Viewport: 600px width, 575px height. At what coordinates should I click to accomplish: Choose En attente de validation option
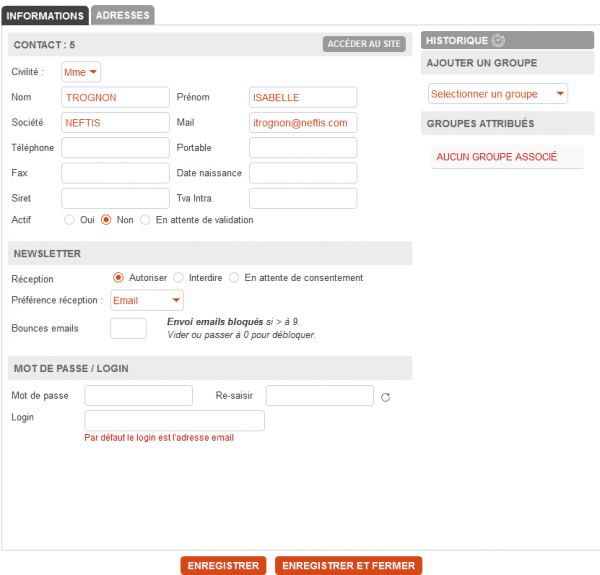coord(145,220)
